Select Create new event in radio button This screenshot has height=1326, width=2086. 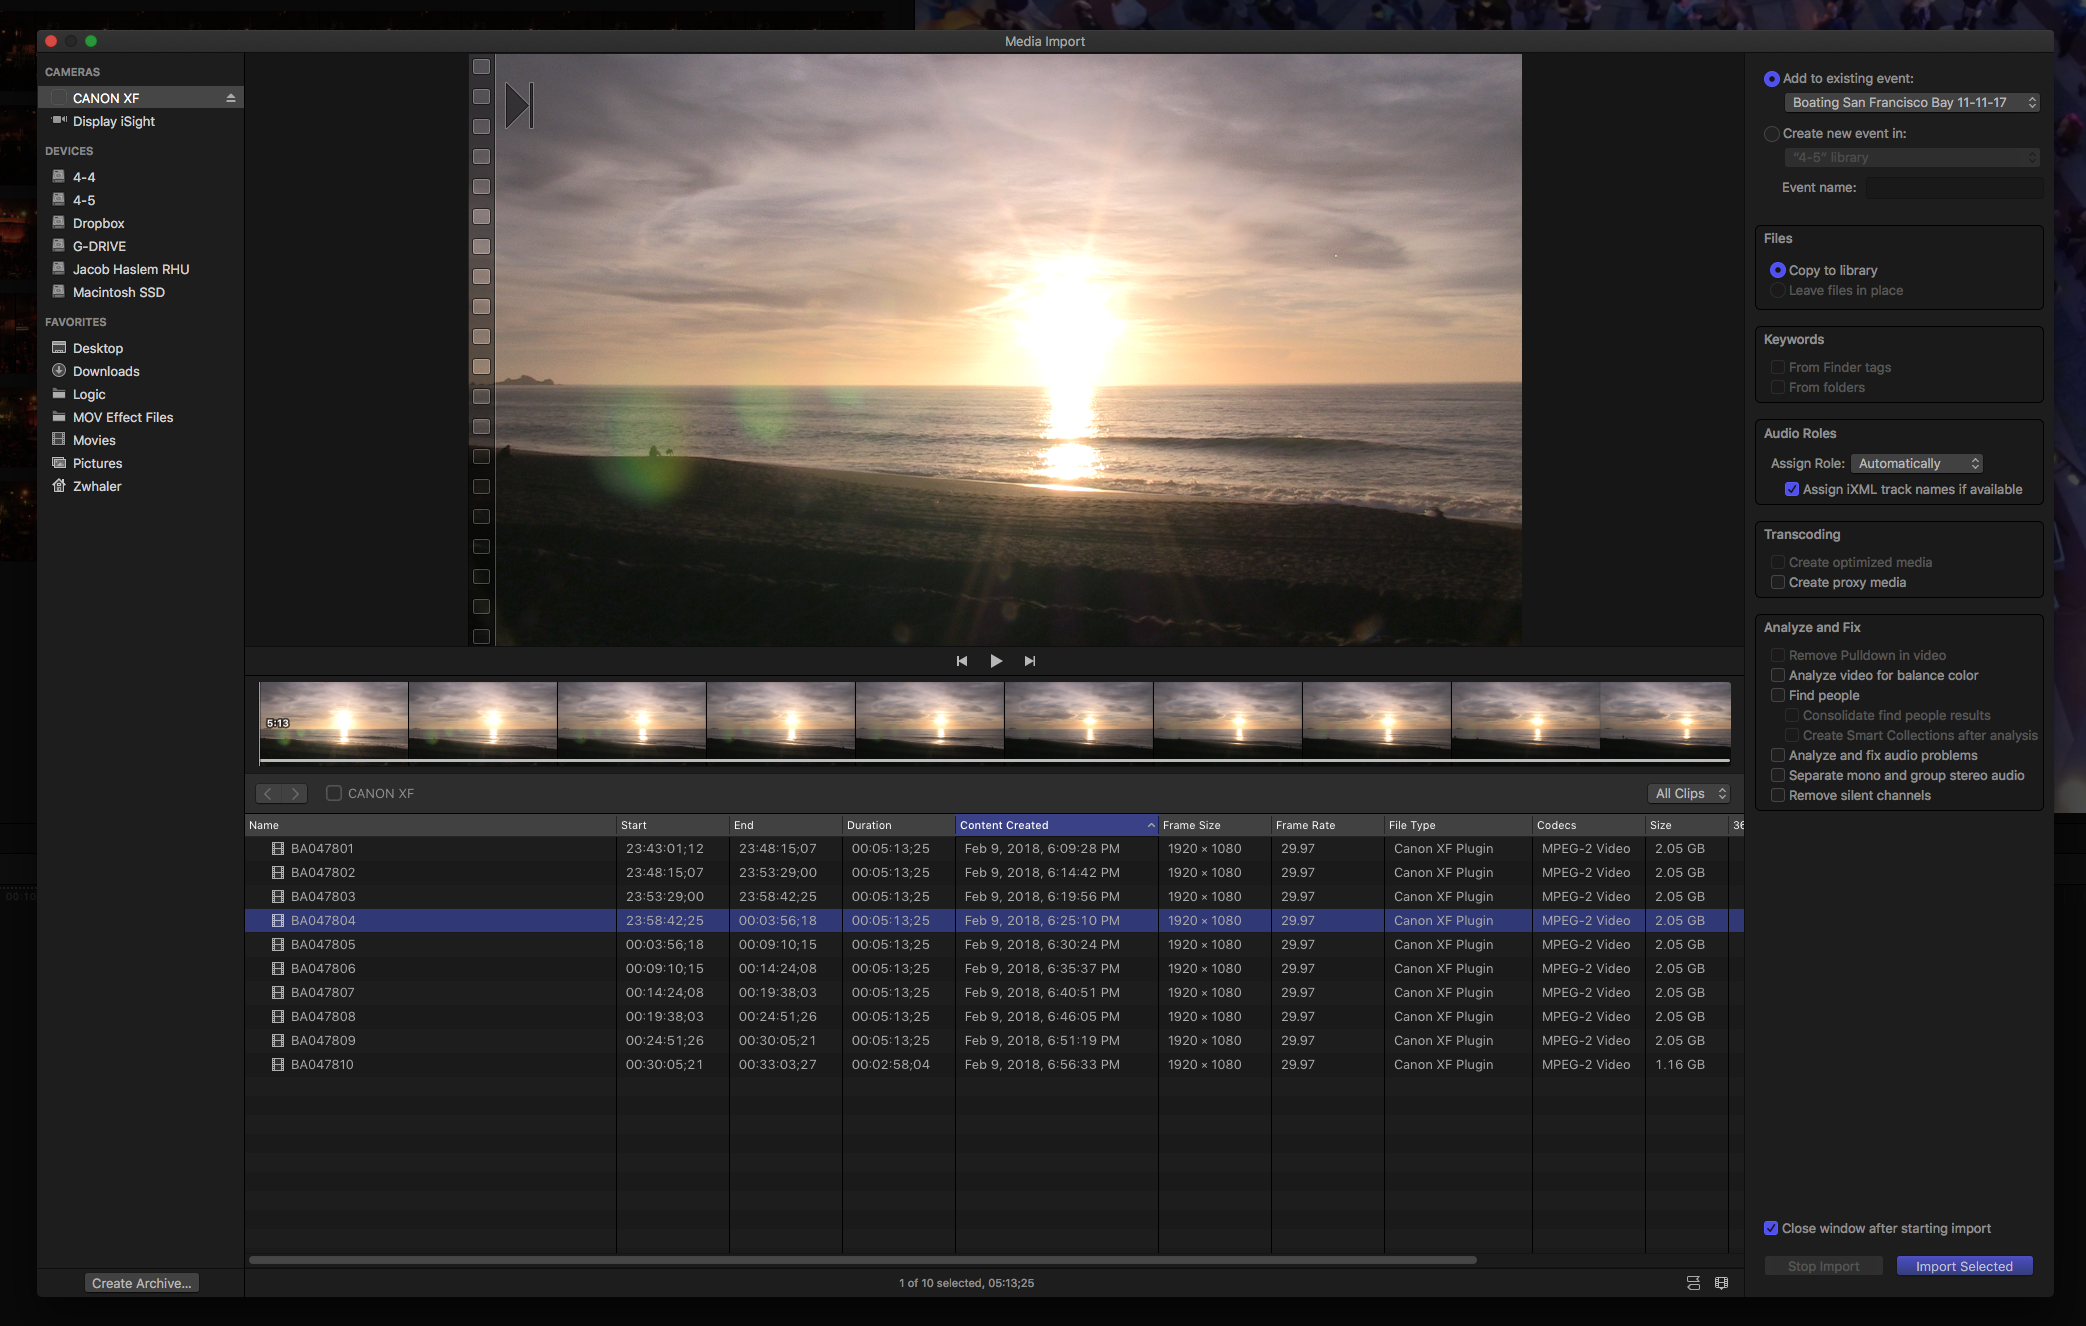click(x=1772, y=133)
